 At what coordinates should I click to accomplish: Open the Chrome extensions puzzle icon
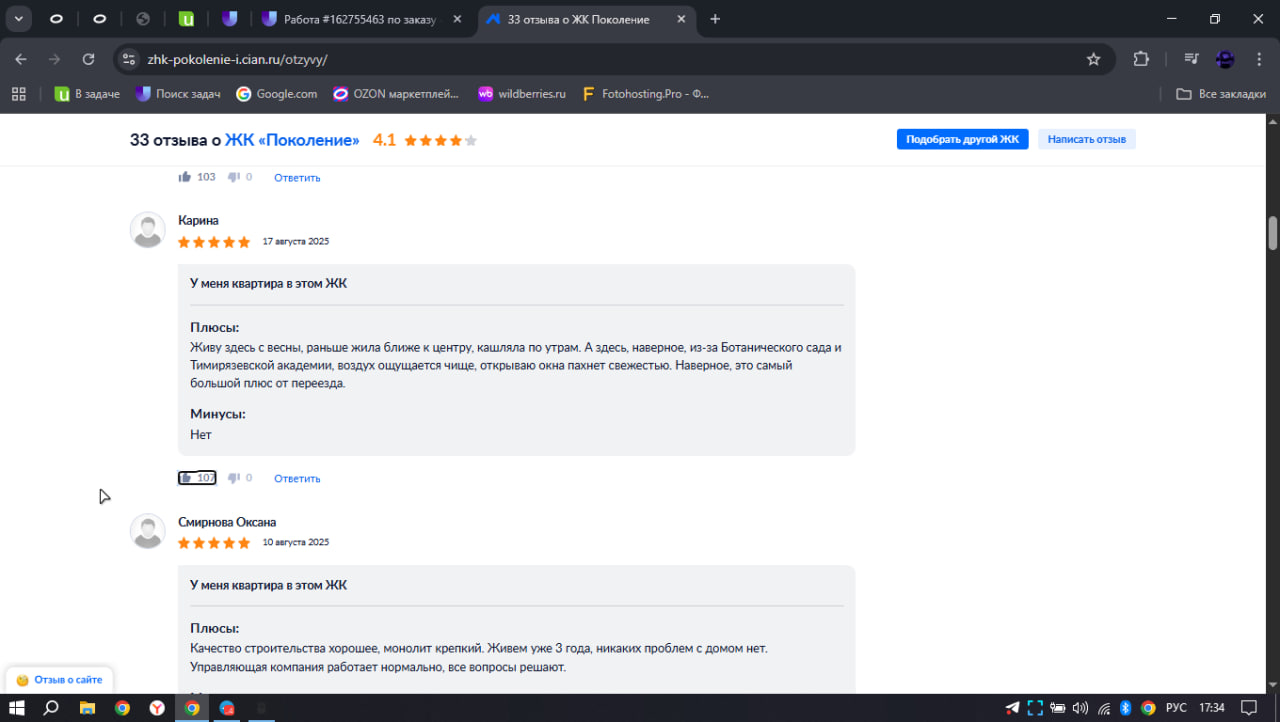1141,59
